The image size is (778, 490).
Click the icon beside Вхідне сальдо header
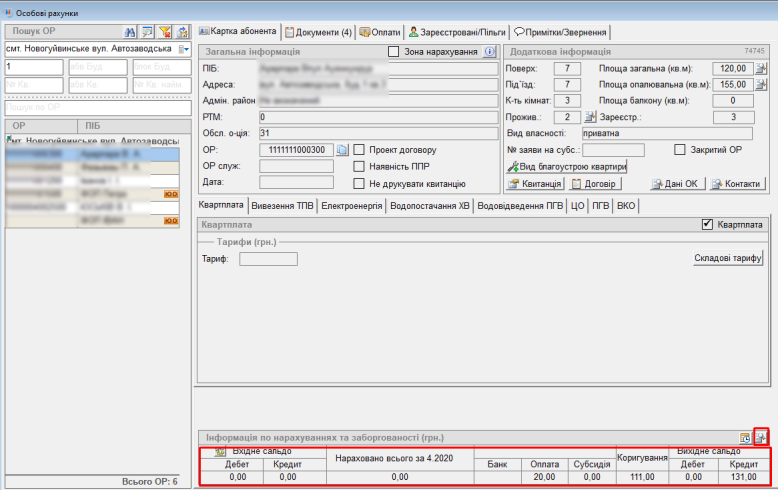coord(221,452)
